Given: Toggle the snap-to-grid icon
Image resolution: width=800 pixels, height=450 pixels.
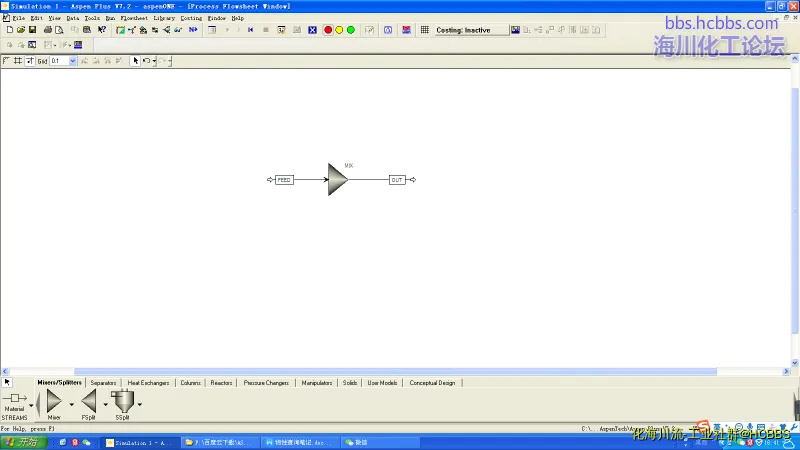Looking at the screenshot, I should click(x=30, y=61).
